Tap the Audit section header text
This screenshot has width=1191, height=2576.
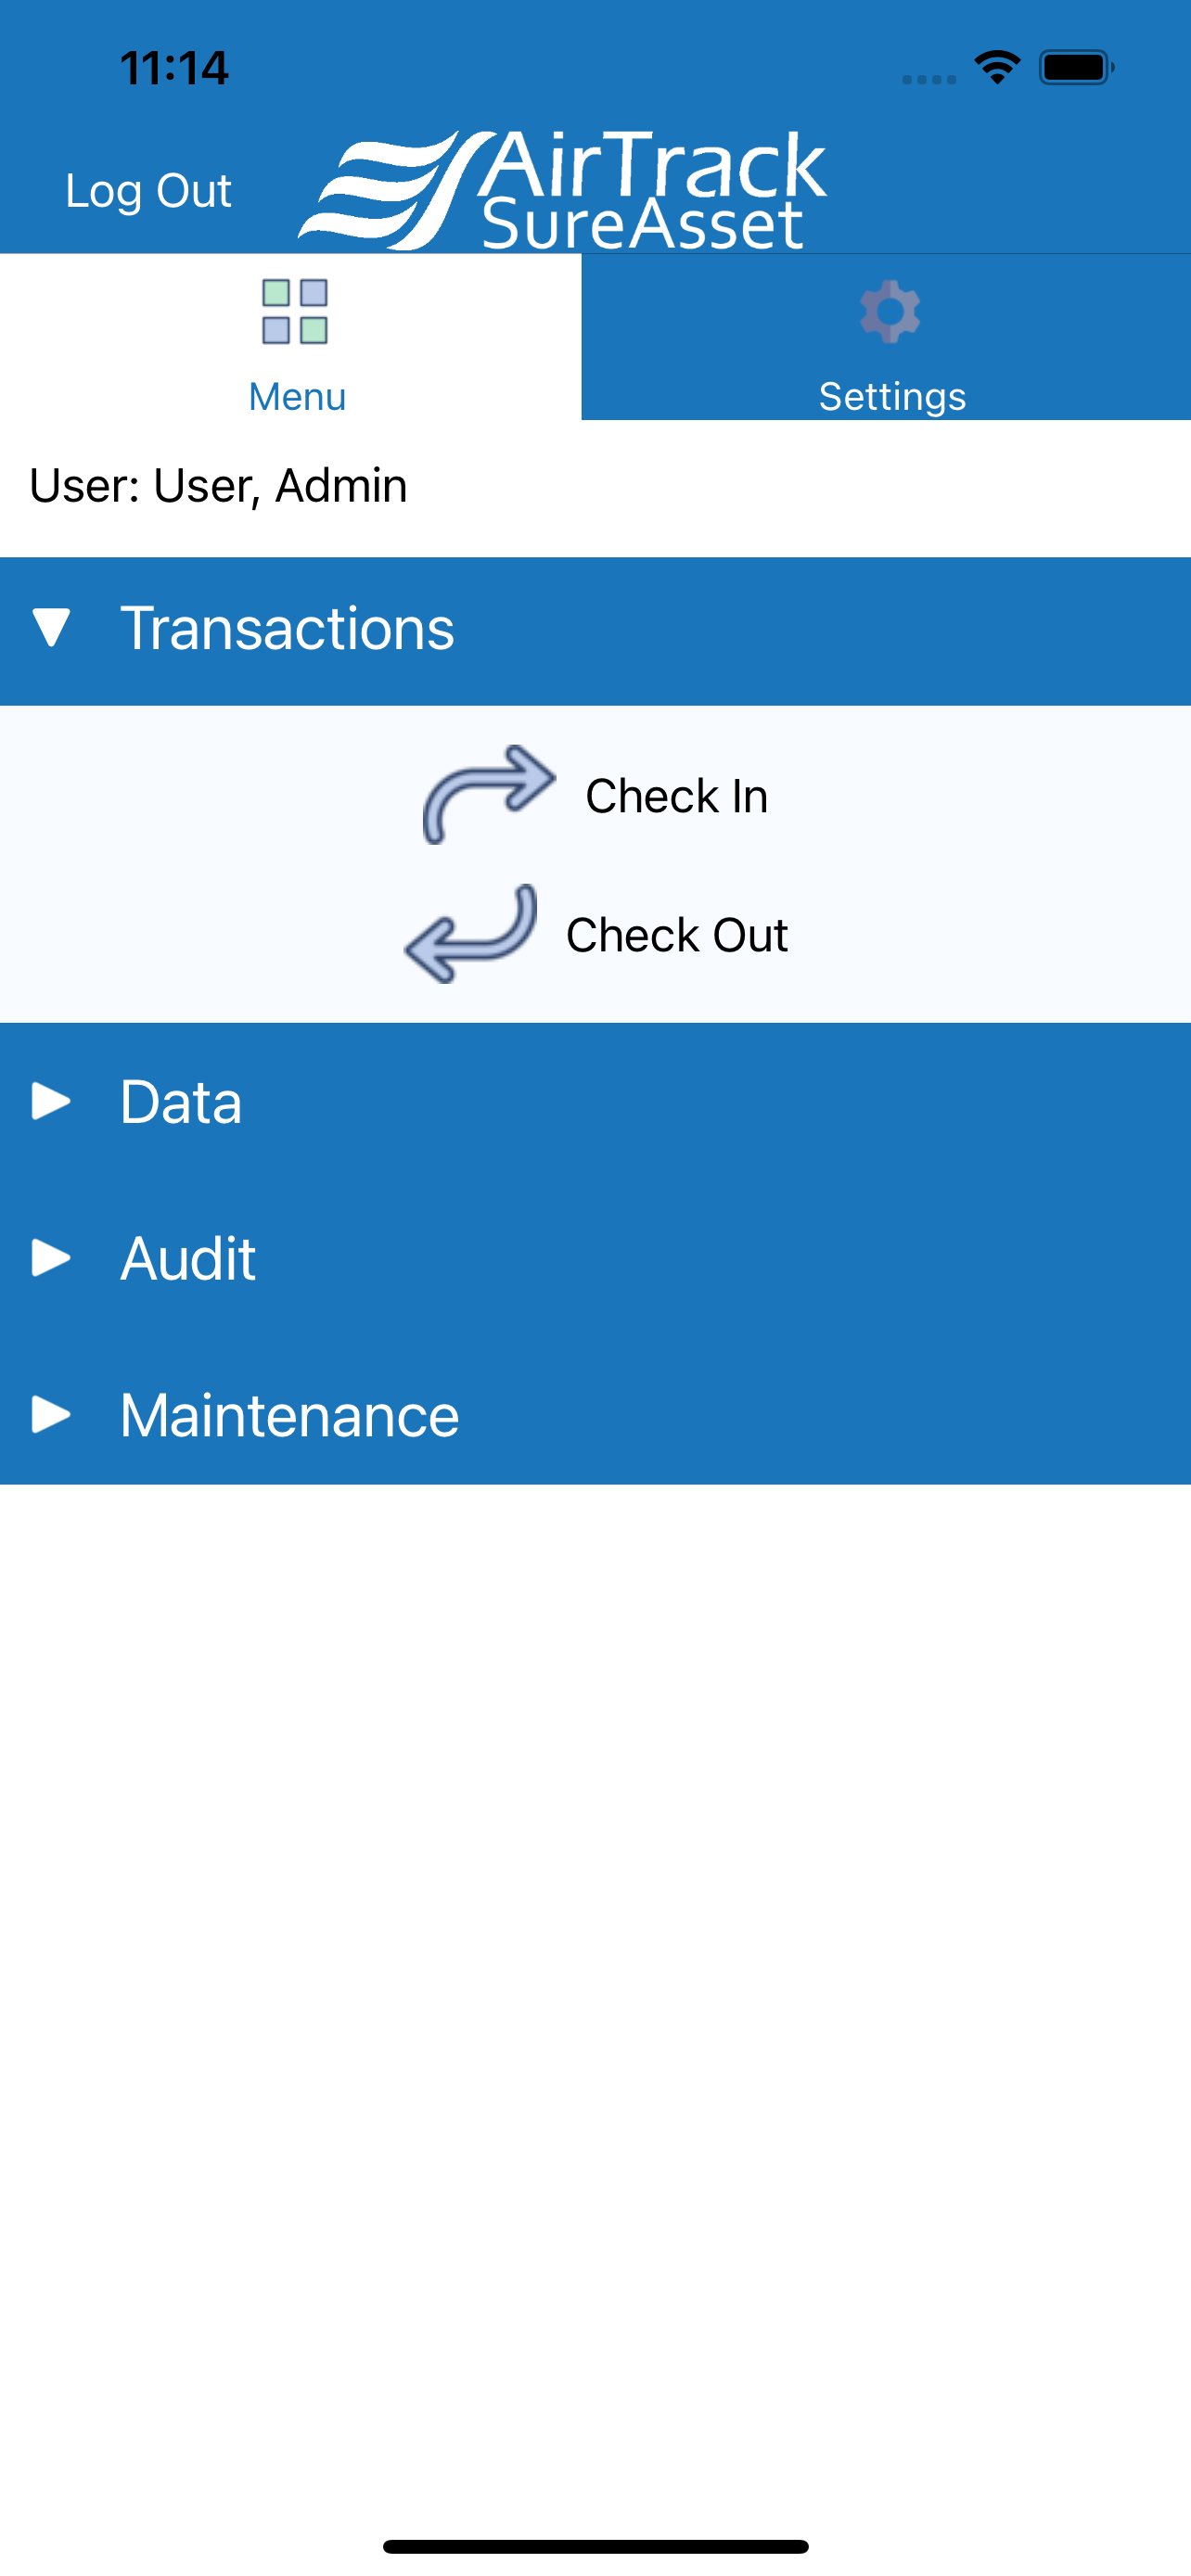(x=188, y=1258)
